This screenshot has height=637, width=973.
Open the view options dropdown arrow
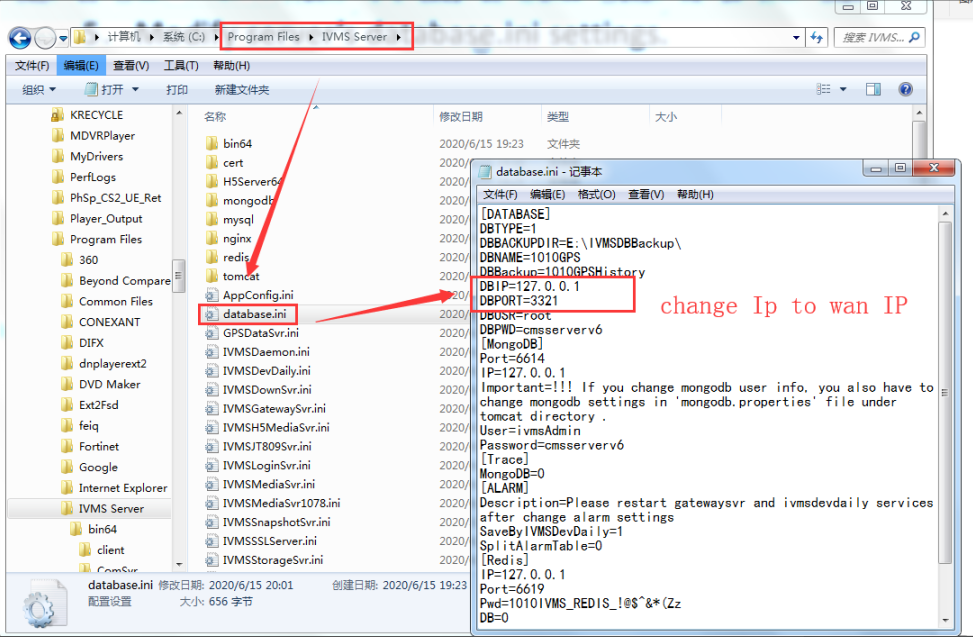point(843,89)
